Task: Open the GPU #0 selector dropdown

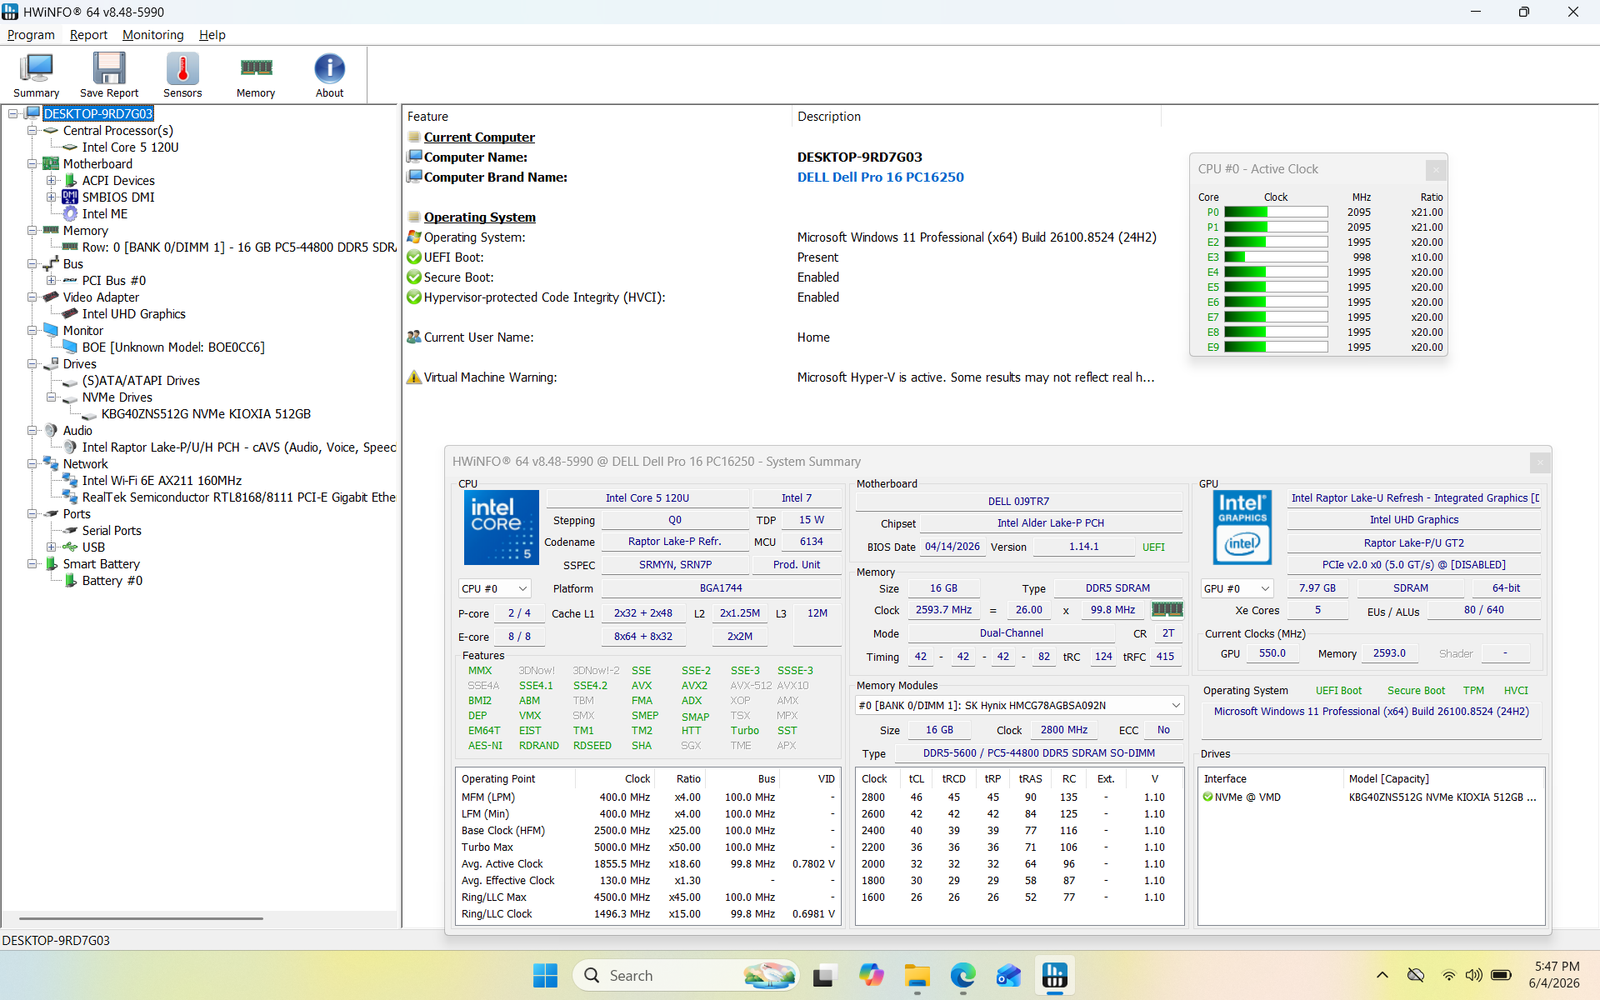Action: pyautogui.click(x=1238, y=589)
